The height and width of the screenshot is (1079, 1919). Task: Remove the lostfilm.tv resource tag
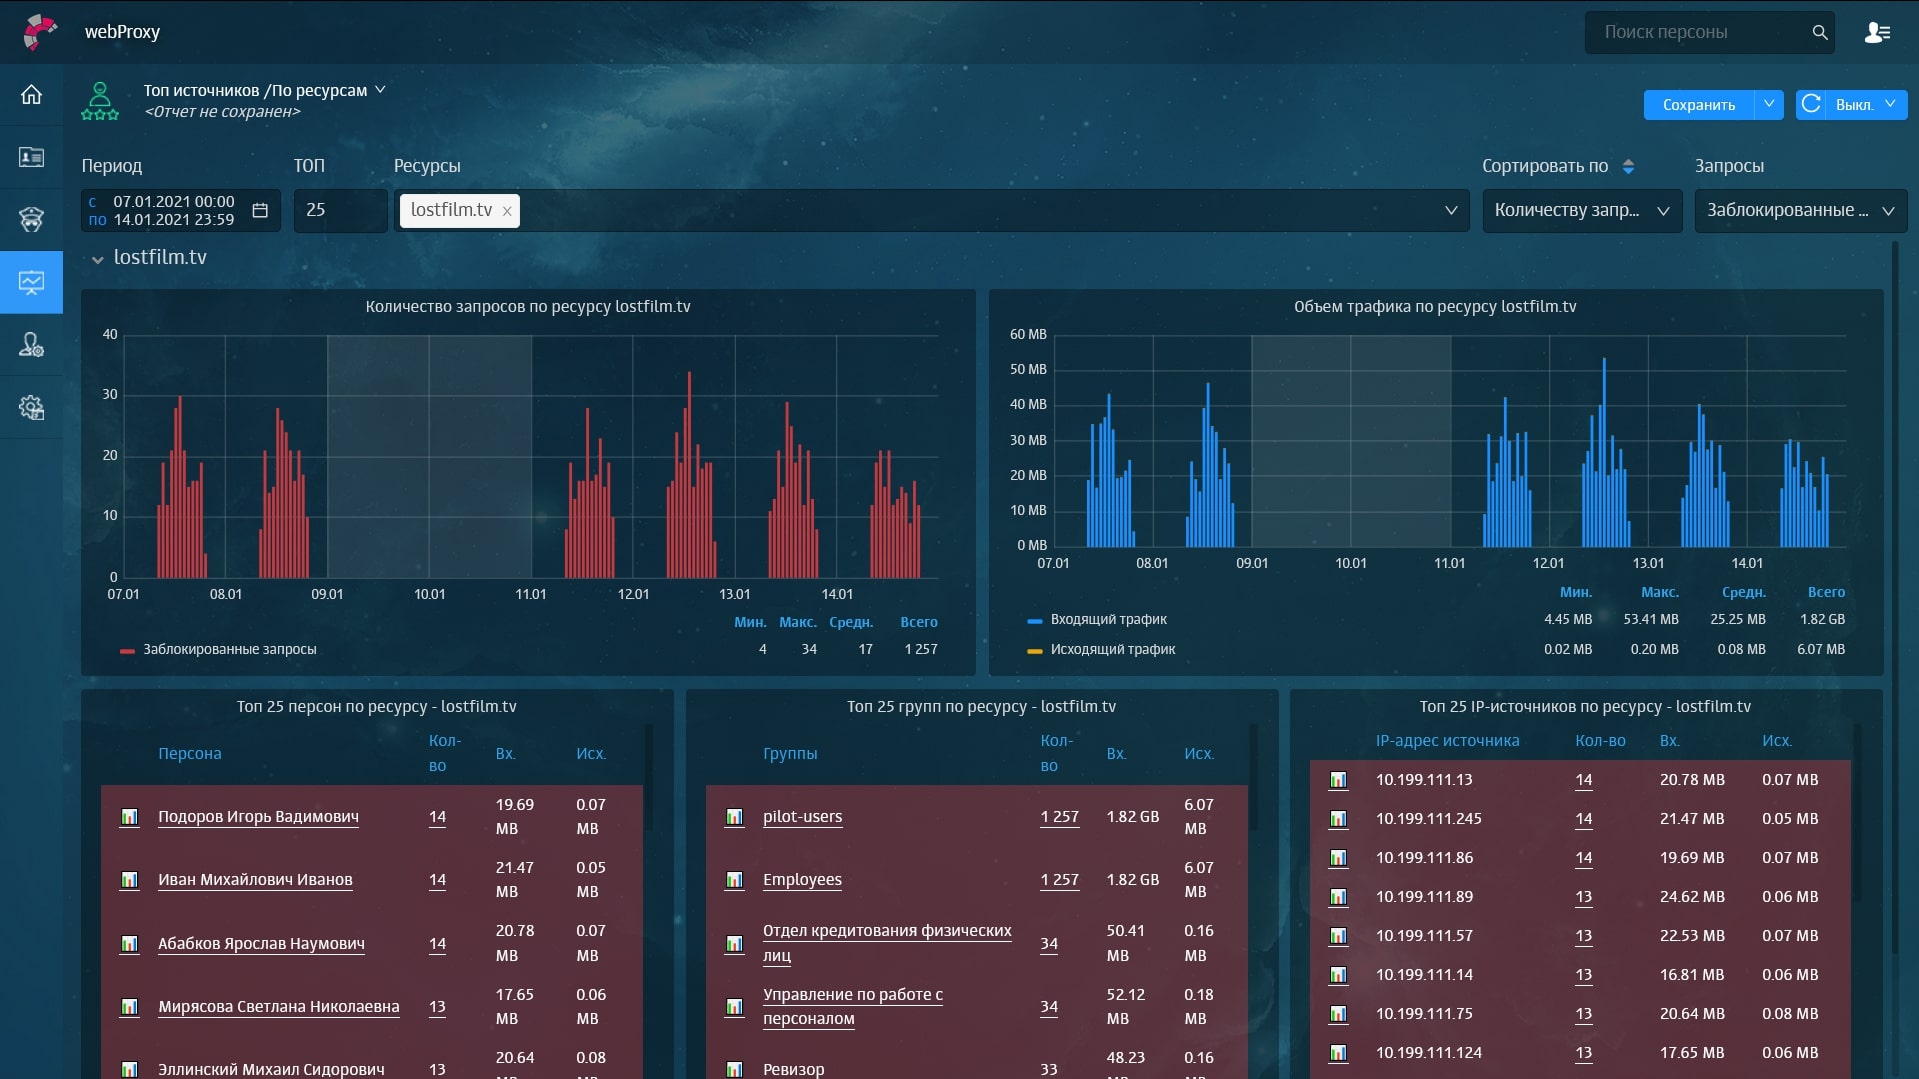click(507, 211)
